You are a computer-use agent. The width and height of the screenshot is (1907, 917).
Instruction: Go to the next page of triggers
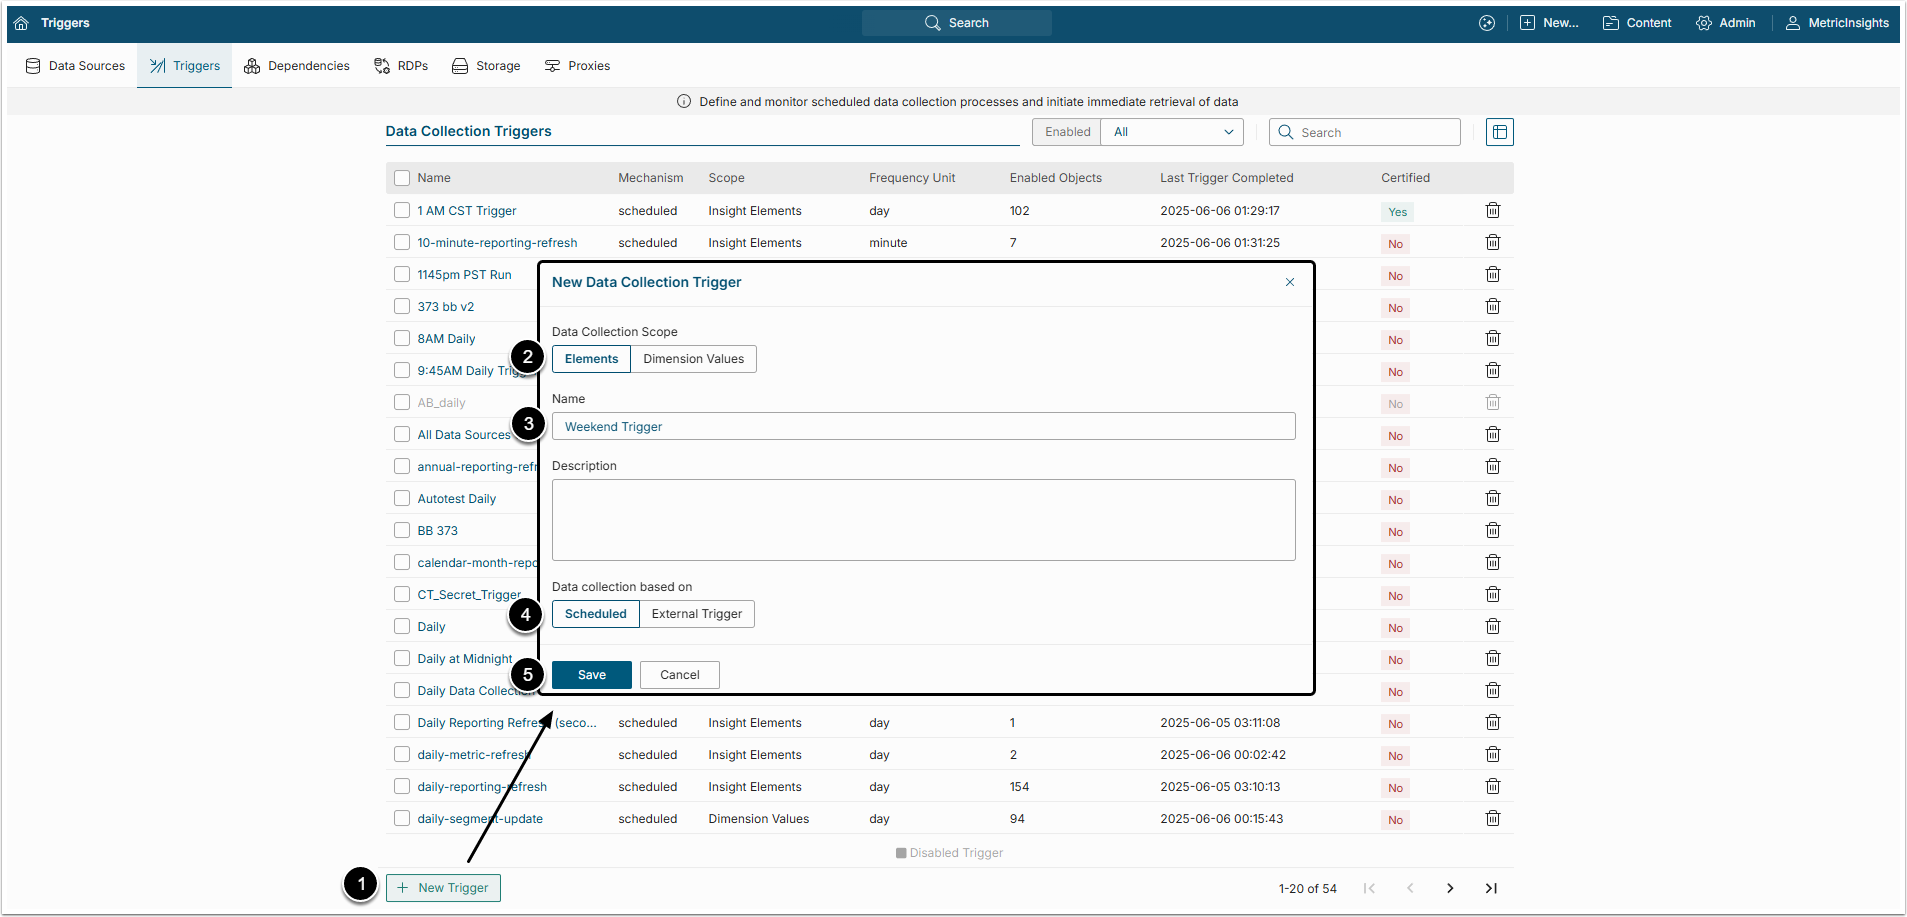coord(1450,888)
